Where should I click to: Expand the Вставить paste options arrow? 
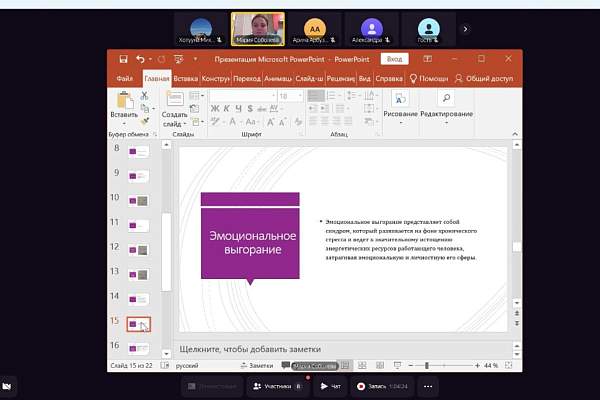(x=124, y=124)
